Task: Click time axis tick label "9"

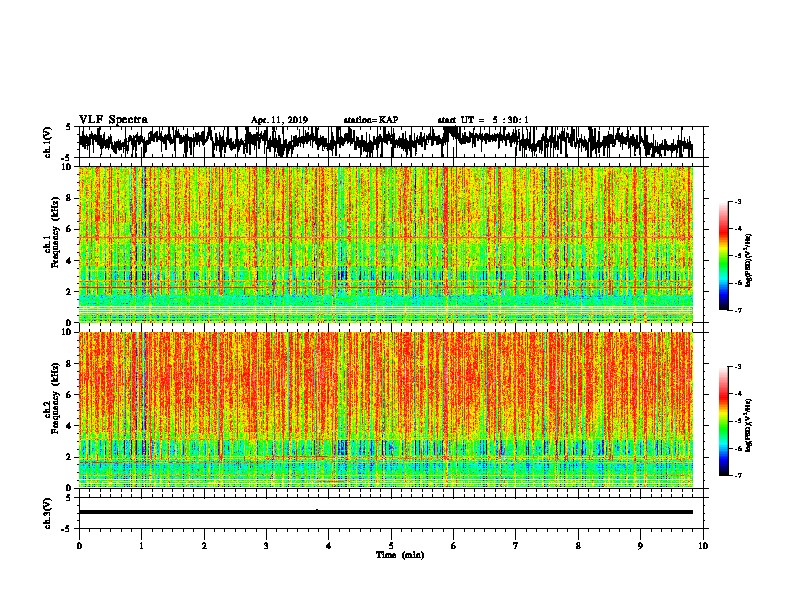Action: [x=640, y=546]
